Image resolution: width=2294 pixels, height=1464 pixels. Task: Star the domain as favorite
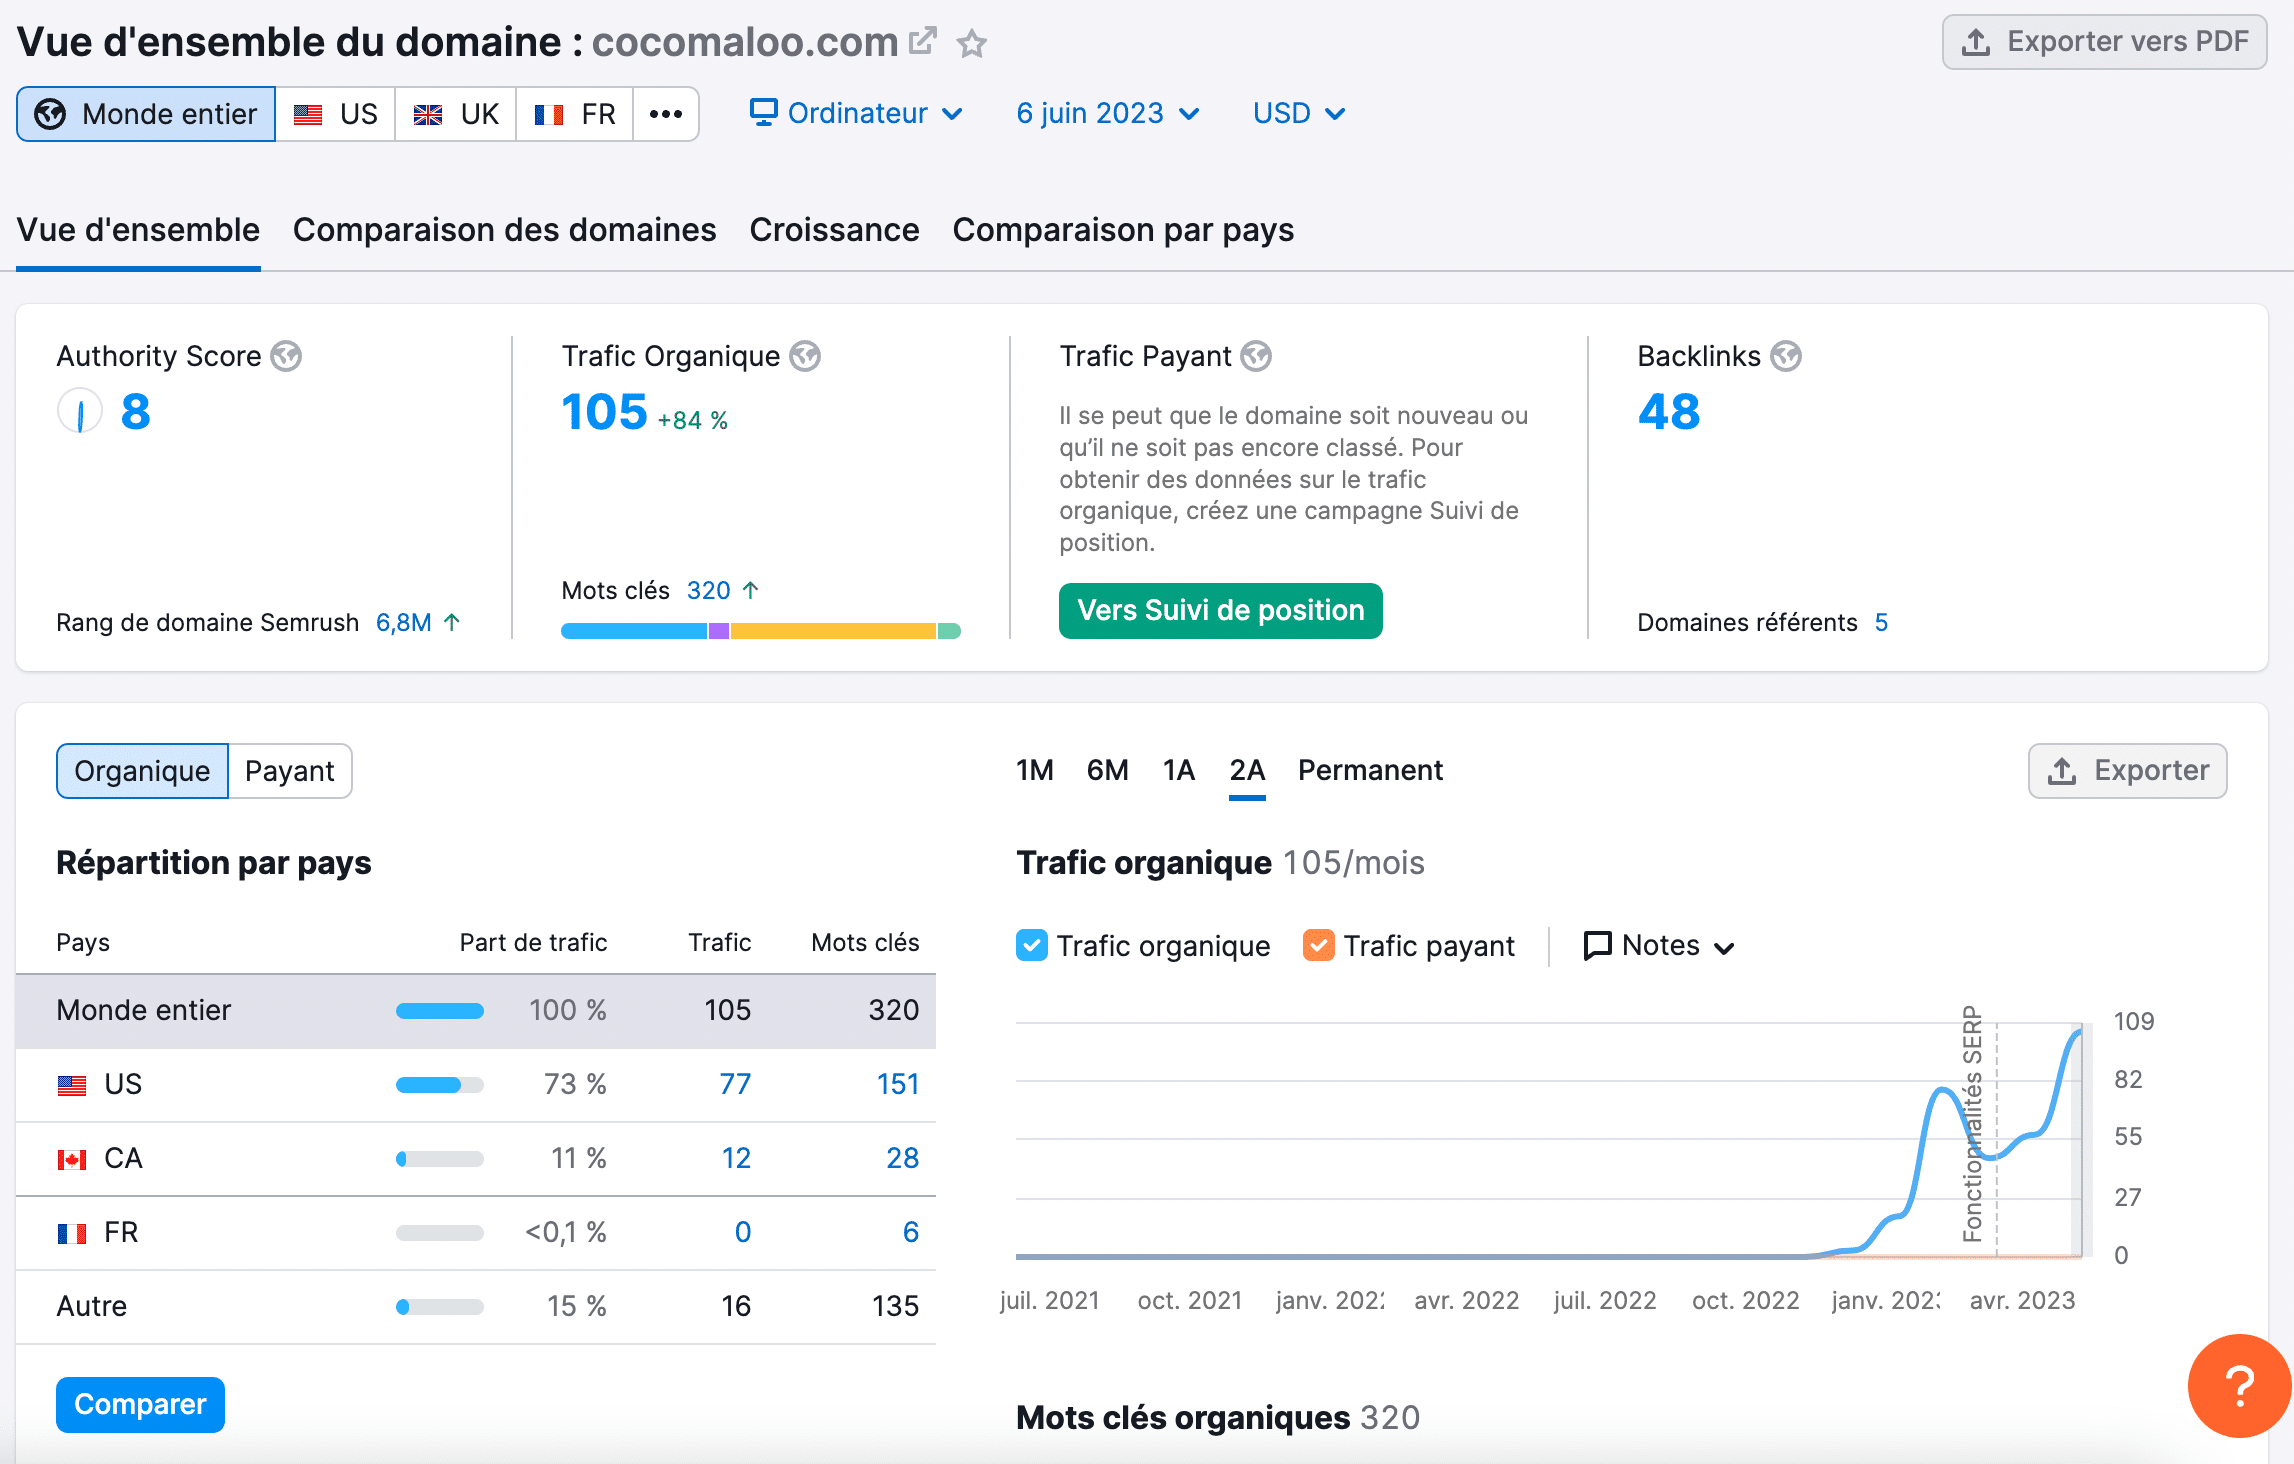click(971, 43)
